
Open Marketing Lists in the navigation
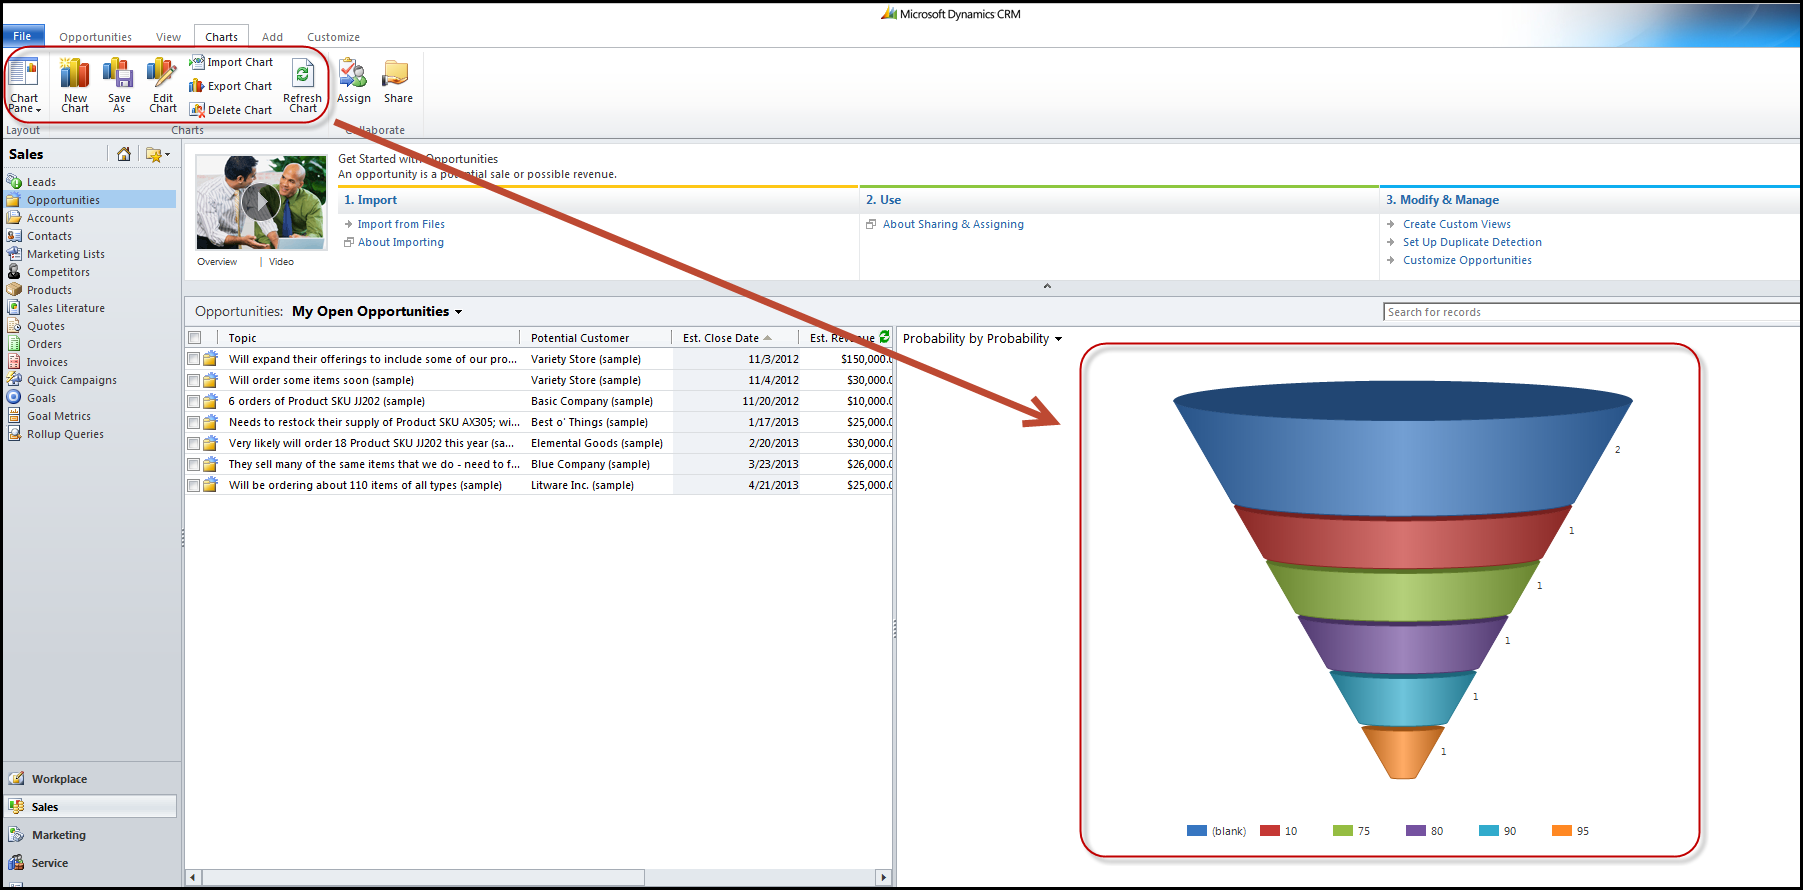[x=65, y=254]
